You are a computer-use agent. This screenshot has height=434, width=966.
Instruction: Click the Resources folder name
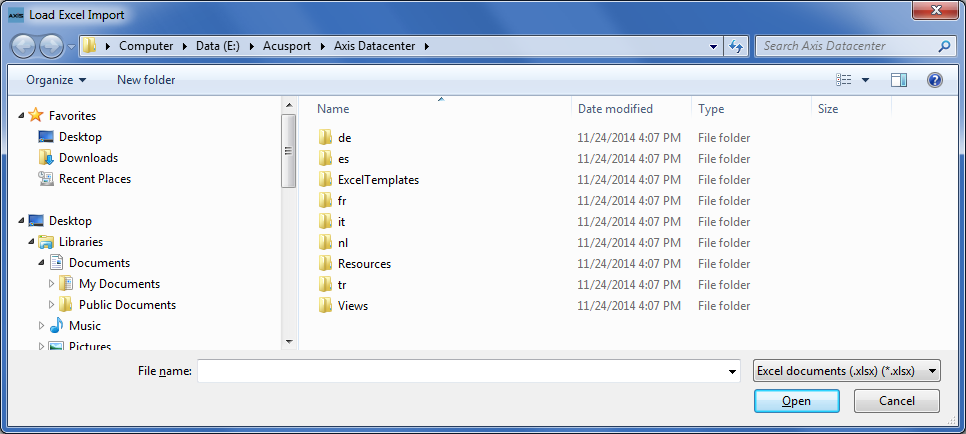pos(364,263)
